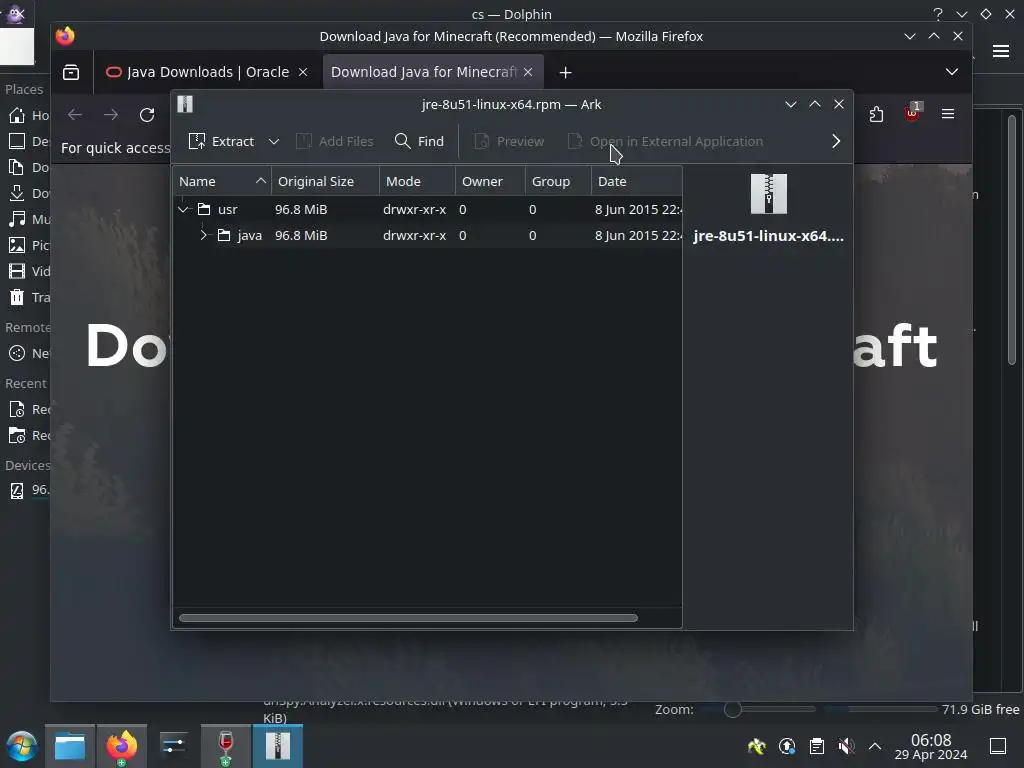Image resolution: width=1024 pixels, height=768 pixels.
Task: Select the usr folder row
Action: click(427, 209)
